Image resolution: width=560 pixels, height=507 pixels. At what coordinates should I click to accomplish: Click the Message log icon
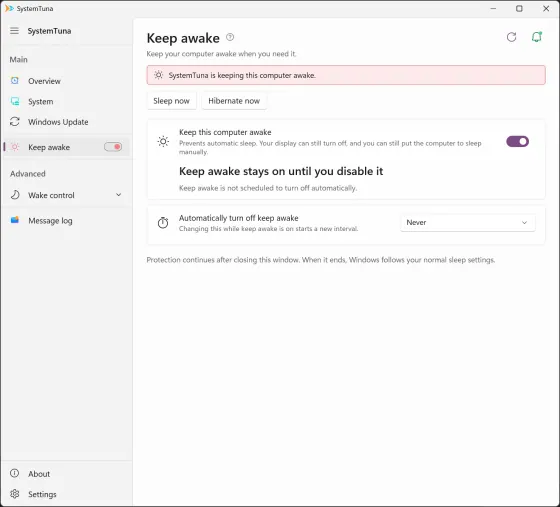pos(15,220)
